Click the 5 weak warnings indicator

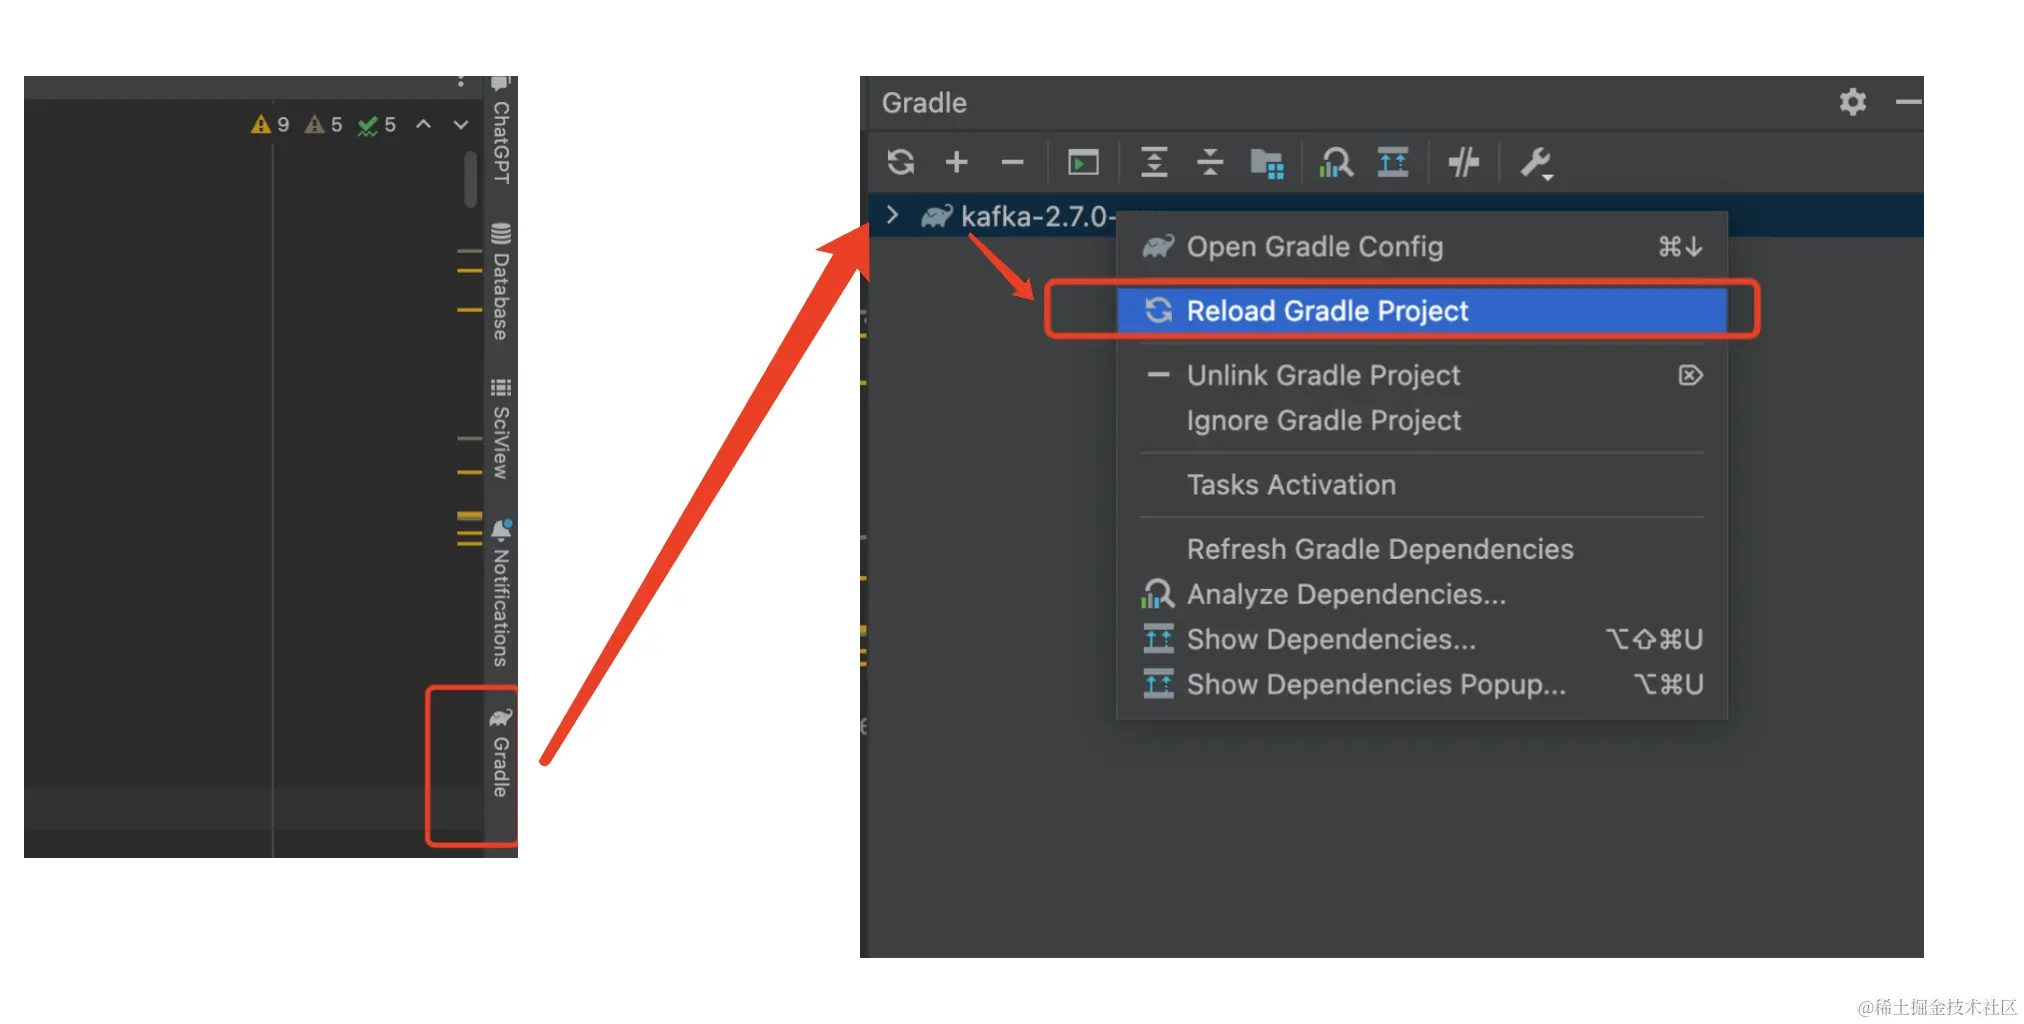[x=323, y=125]
